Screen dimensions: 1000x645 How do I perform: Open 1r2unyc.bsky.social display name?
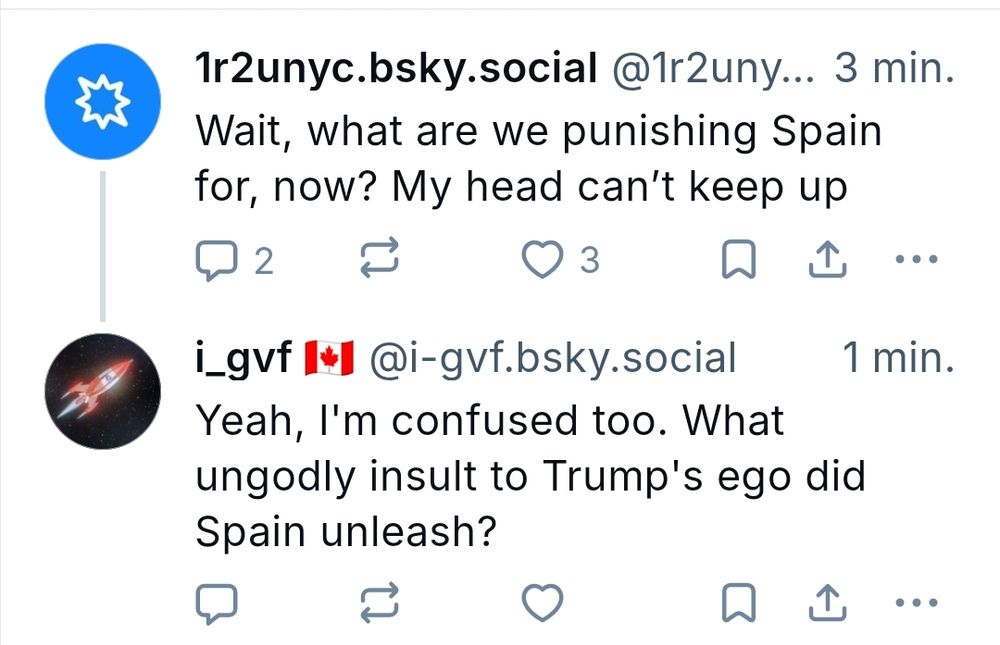395,70
